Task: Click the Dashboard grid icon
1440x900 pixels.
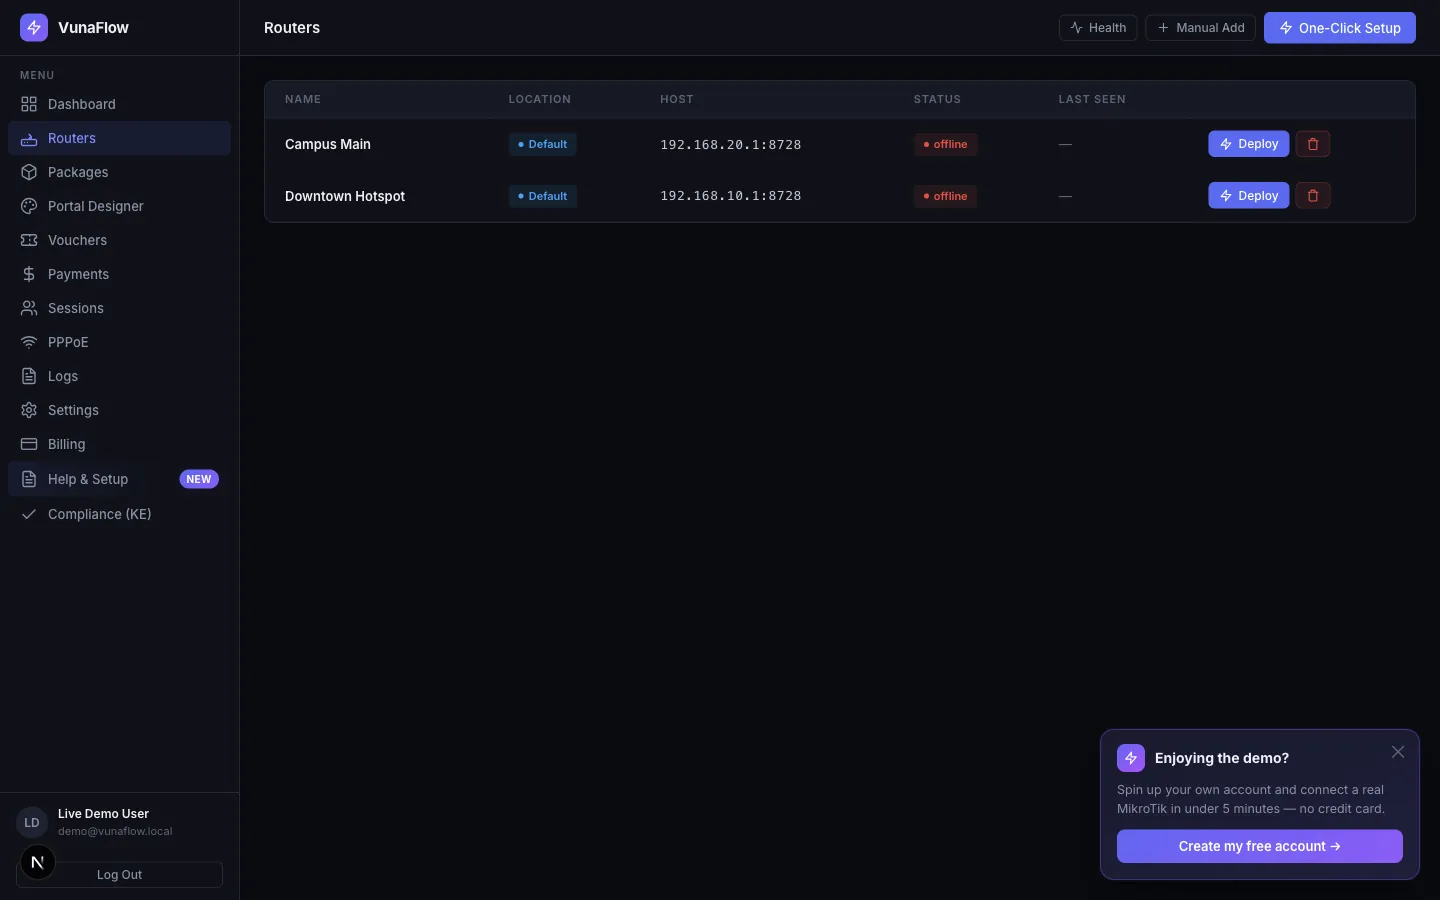Action: (29, 104)
